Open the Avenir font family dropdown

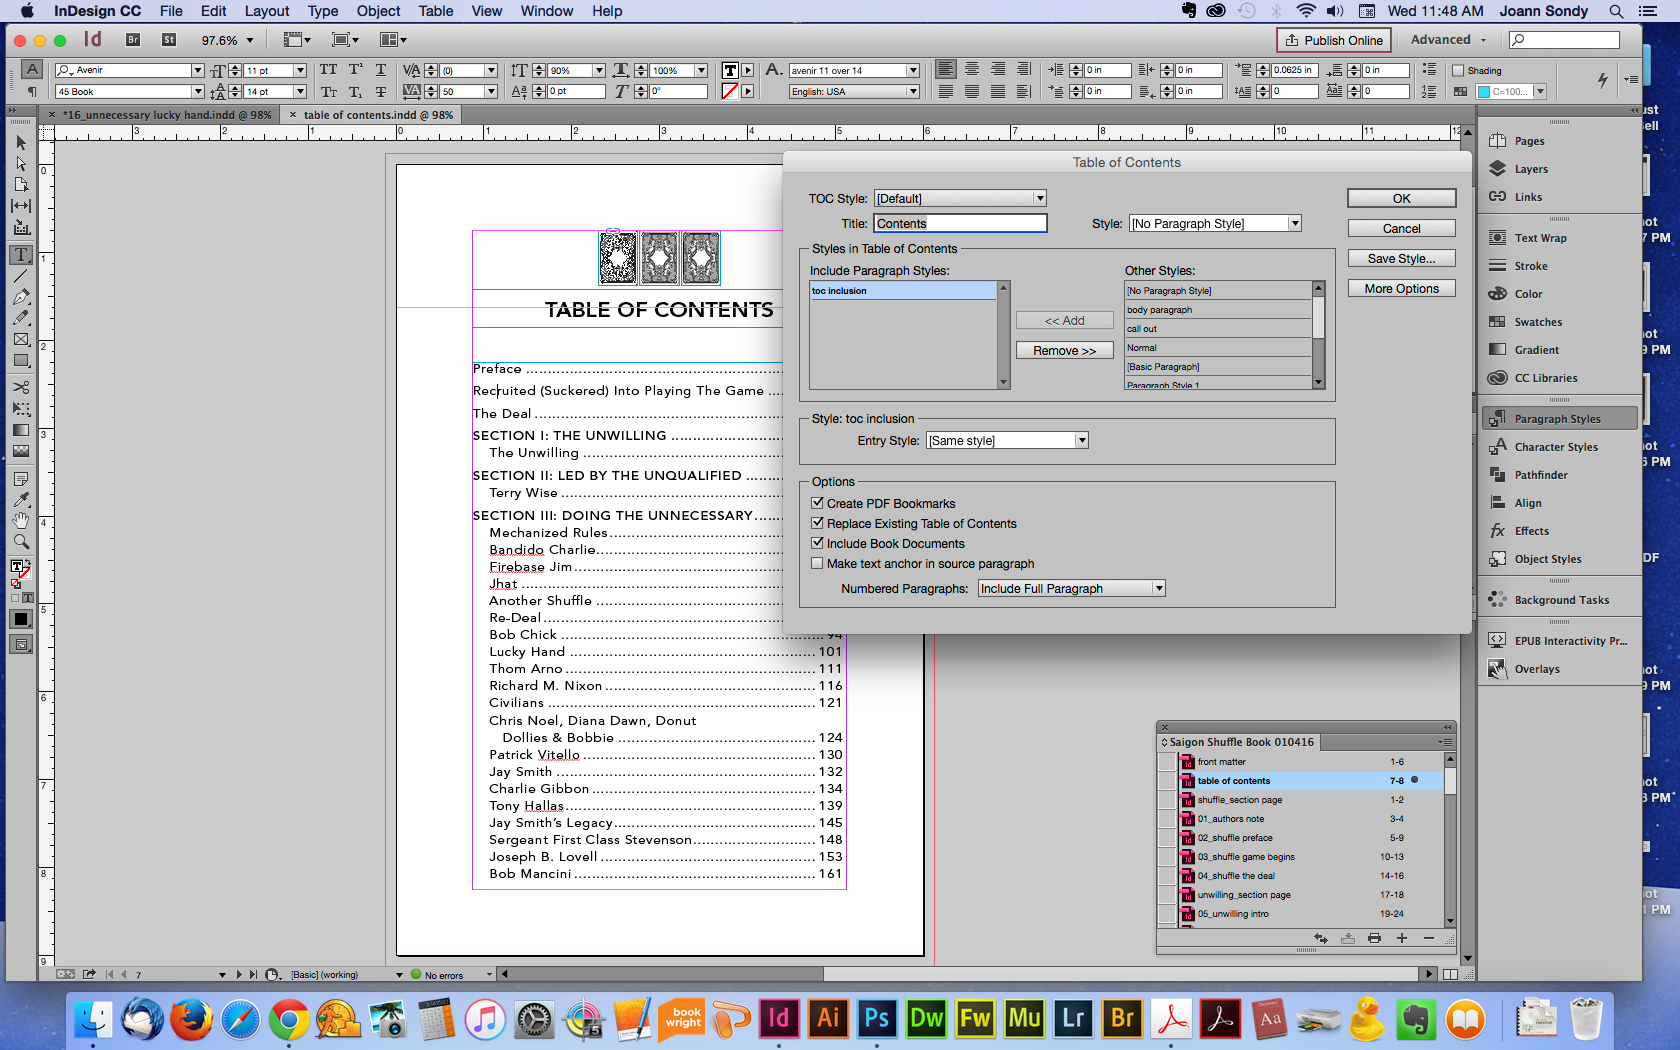tap(198, 70)
